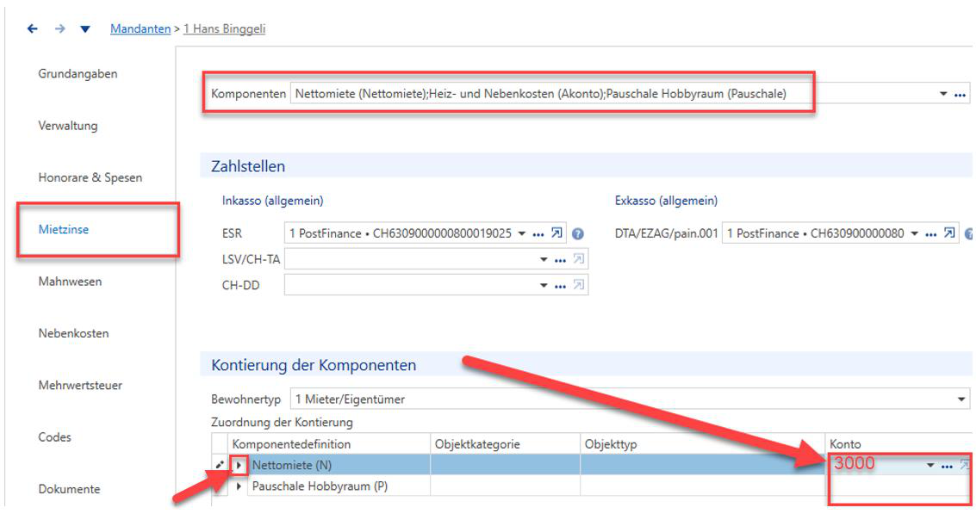The width and height of the screenshot is (976, 514).
Task: Click the Objektkategorie column header
Action: pyautogui.click(x=505, y=444)
